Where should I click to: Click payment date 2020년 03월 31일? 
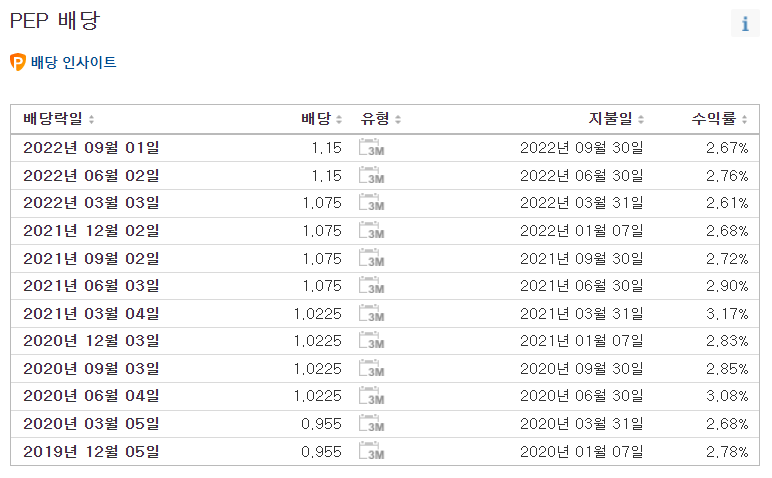coord(581,424)
